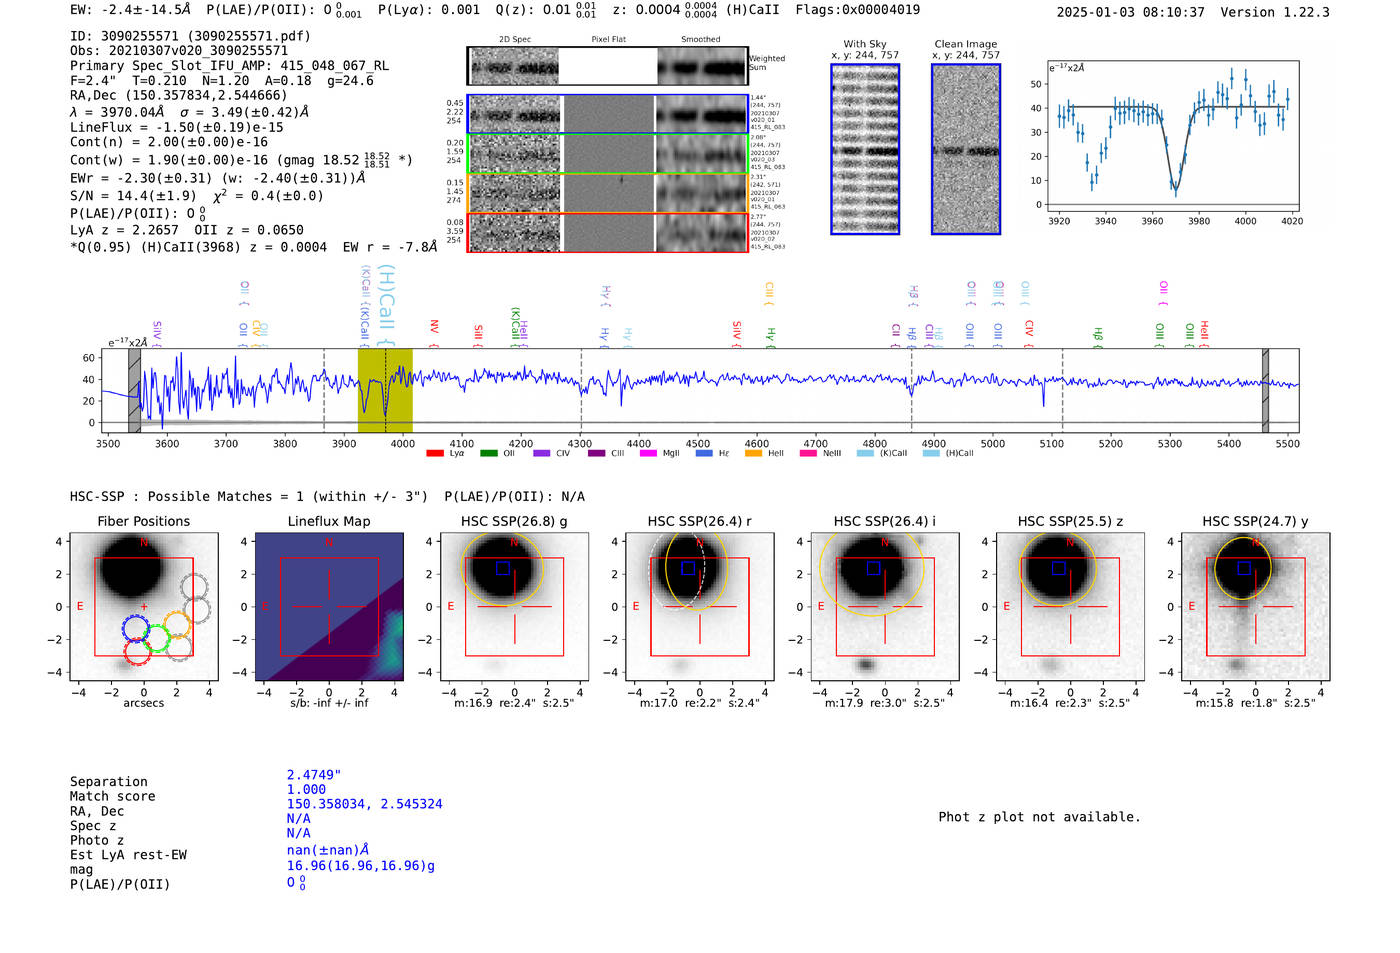The height and width of the screenshot is (953, 1400).
Task: Select the blue Hε legend swatch
Action: point(704,453)
